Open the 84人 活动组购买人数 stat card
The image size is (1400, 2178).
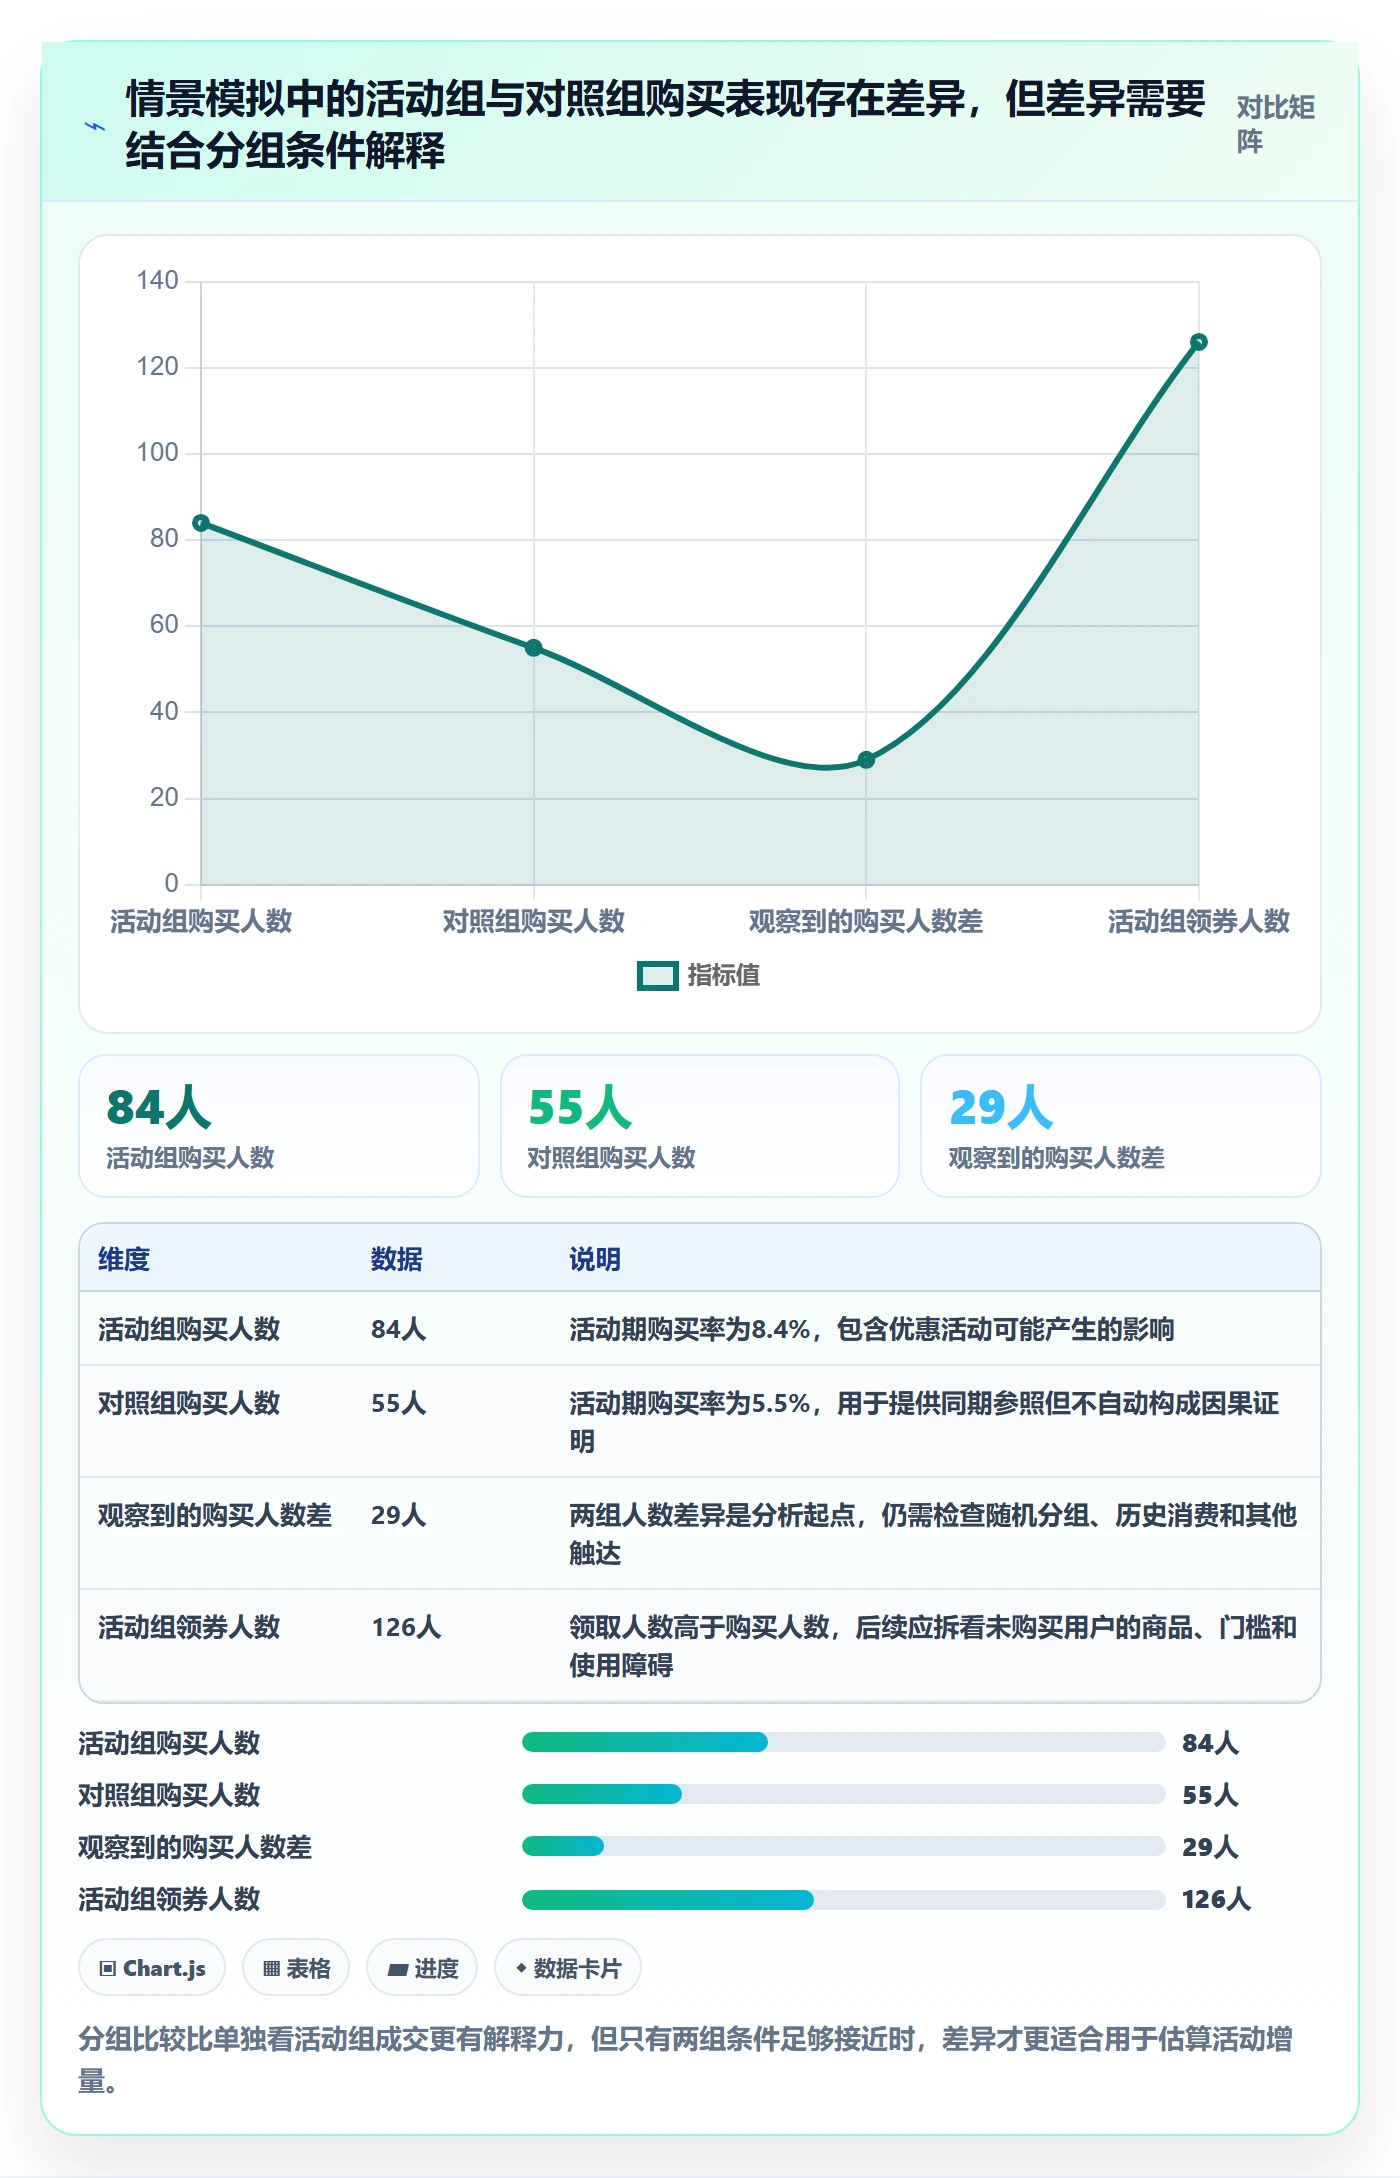(x=279, y=1126)
